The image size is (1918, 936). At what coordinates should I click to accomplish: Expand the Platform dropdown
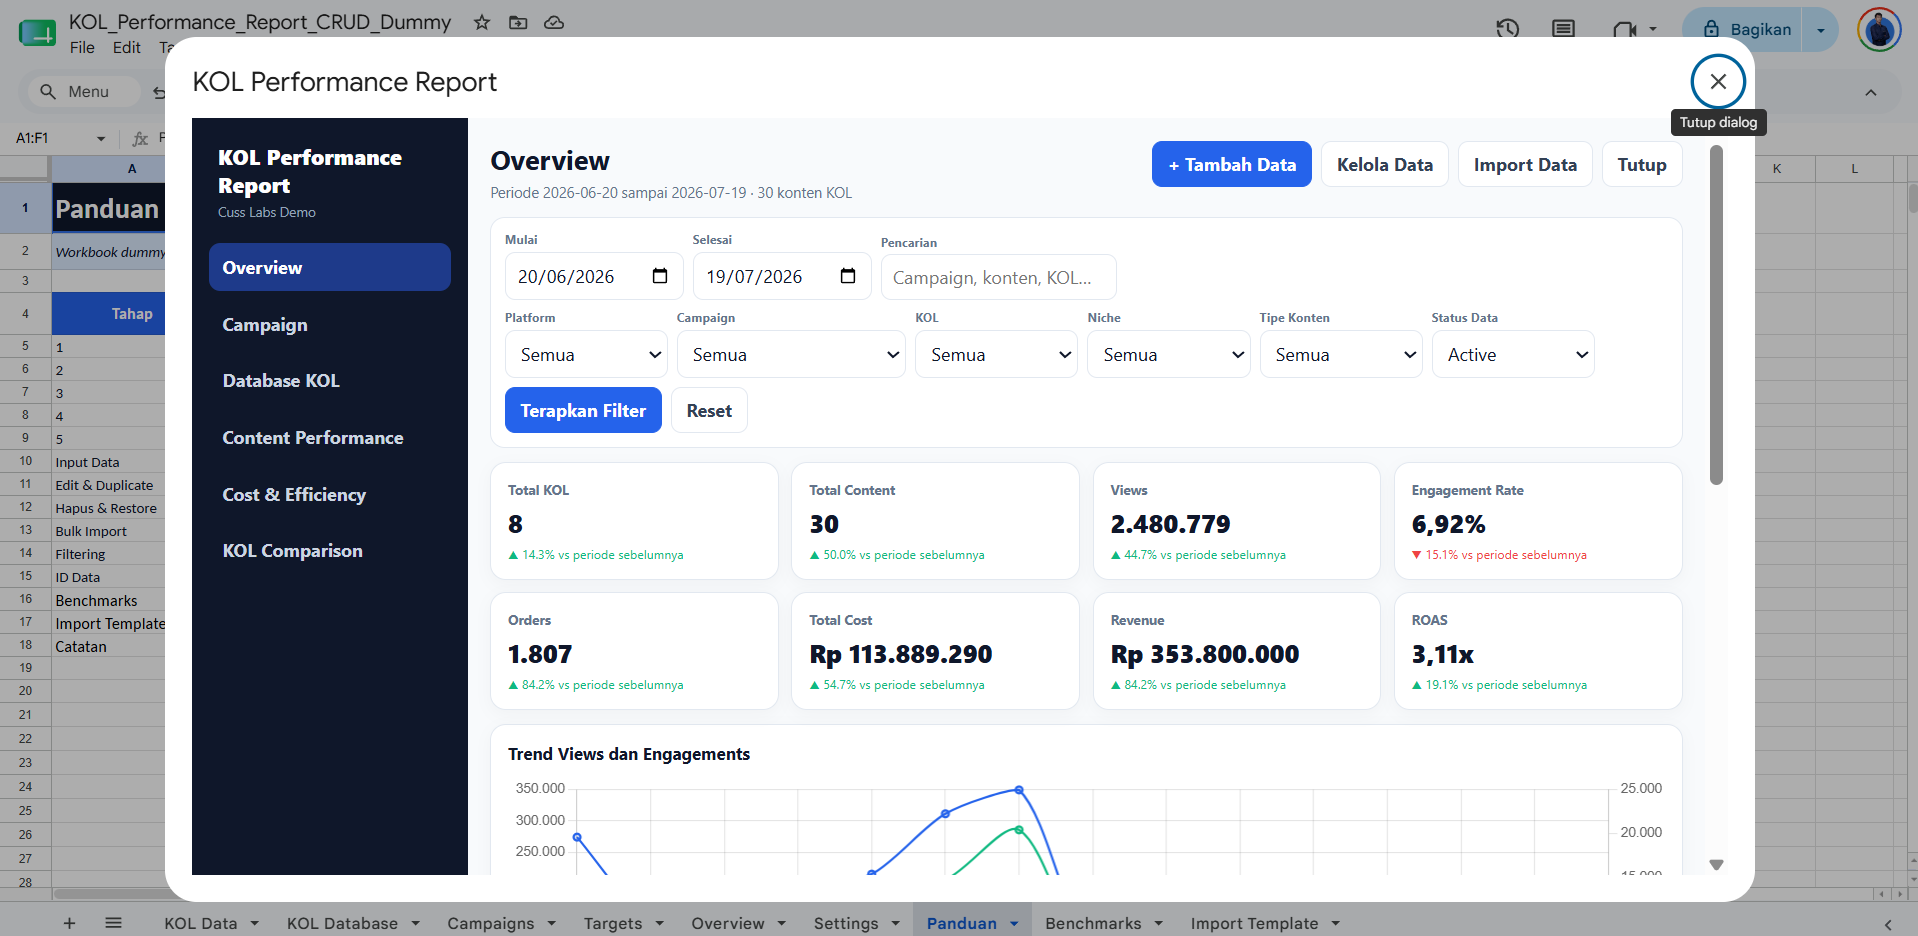[x=586, y=355]
